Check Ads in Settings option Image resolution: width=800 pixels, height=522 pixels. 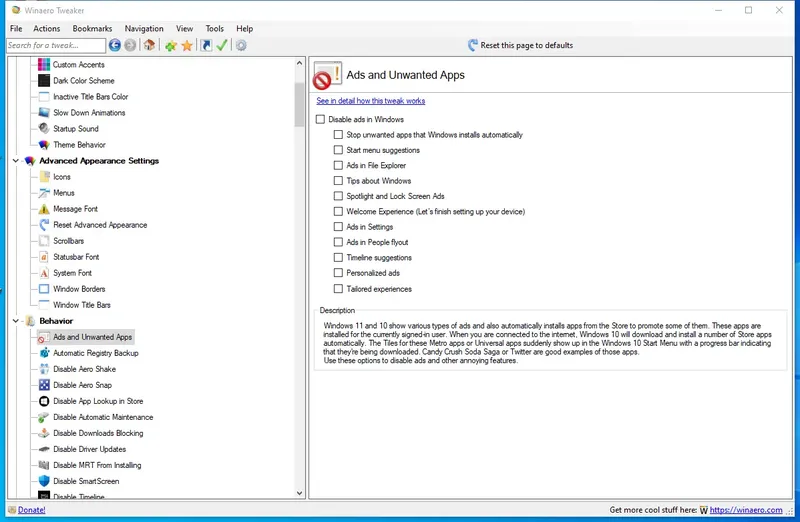coord(338,226)
